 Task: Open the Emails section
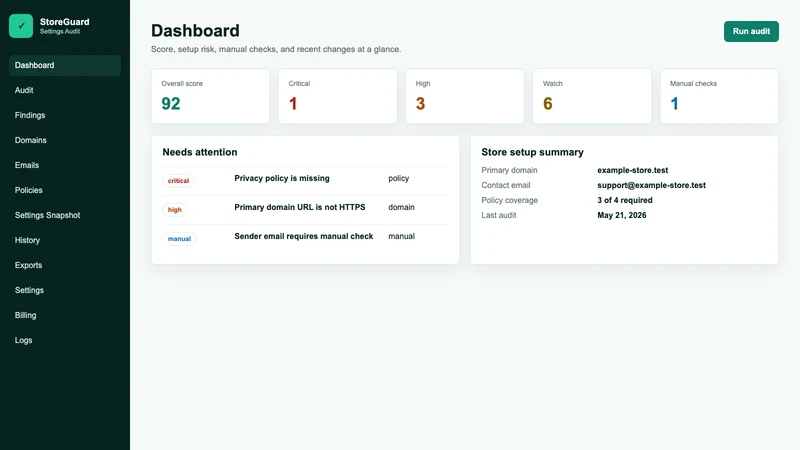pos(65,165)
